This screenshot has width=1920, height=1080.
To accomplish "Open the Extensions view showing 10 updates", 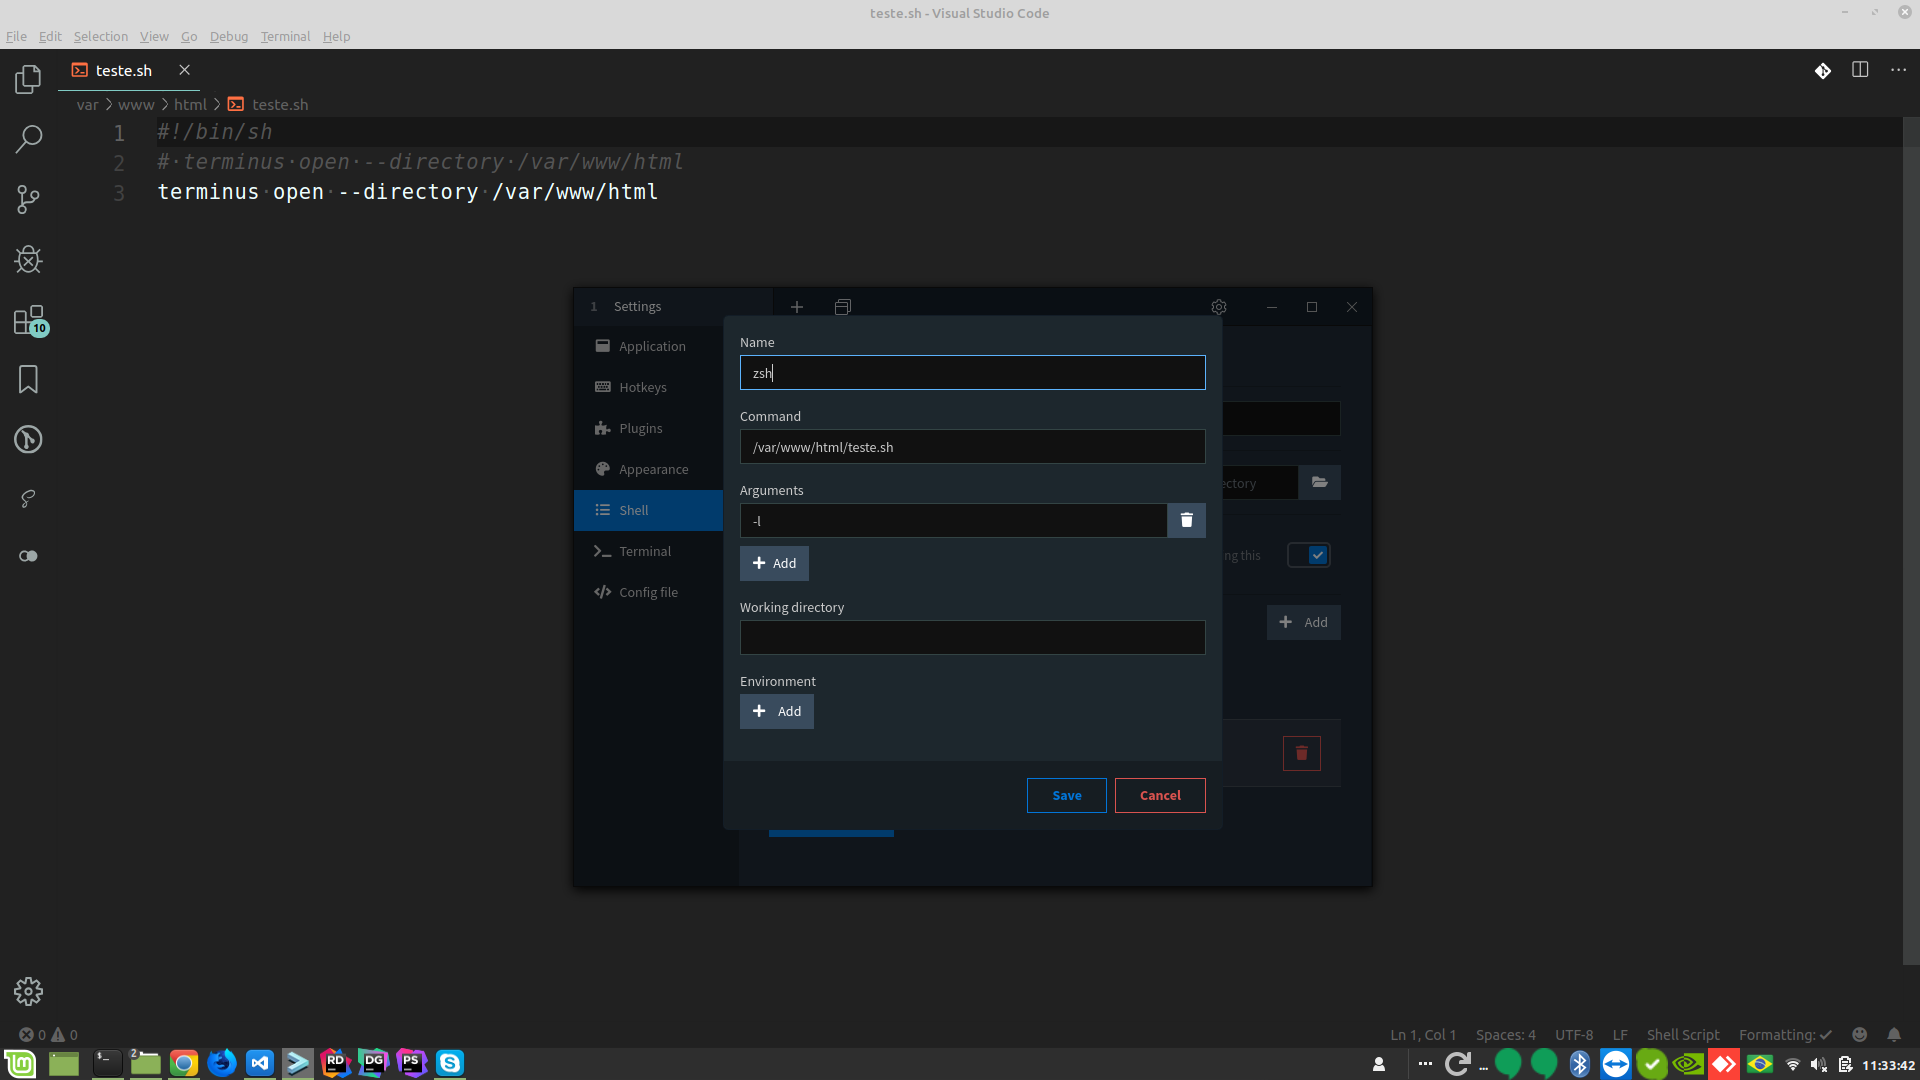I will coord(28,319).
